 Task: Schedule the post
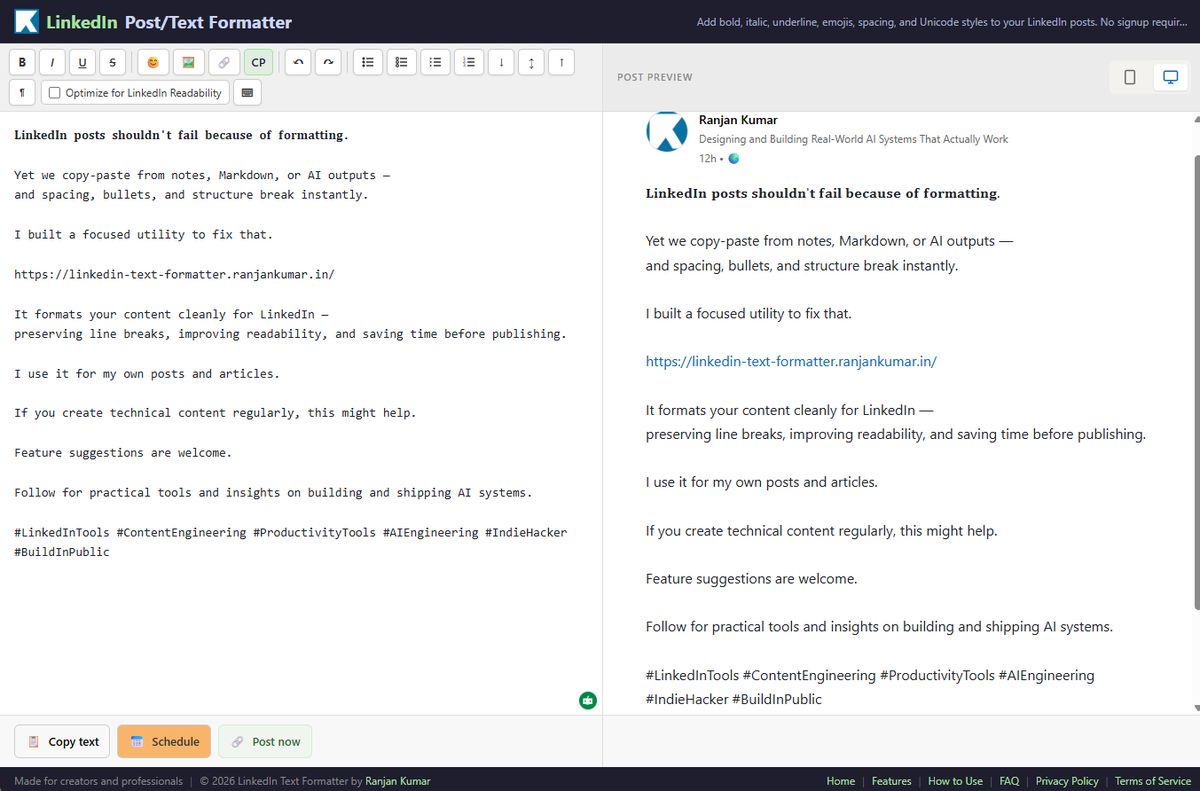(164, 741)
